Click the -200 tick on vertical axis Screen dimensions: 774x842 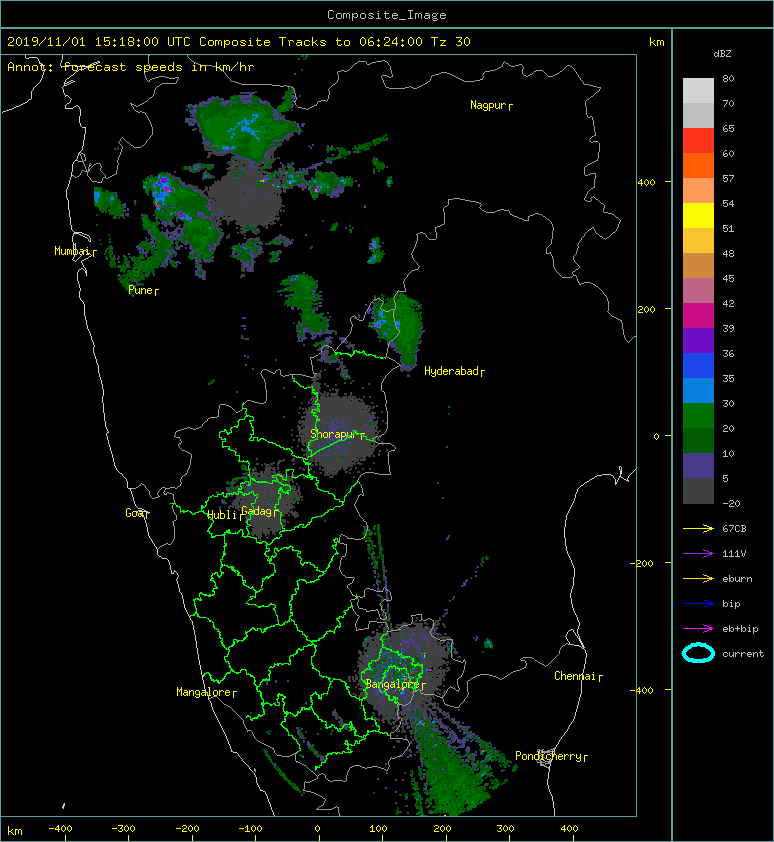pos(642,563)
